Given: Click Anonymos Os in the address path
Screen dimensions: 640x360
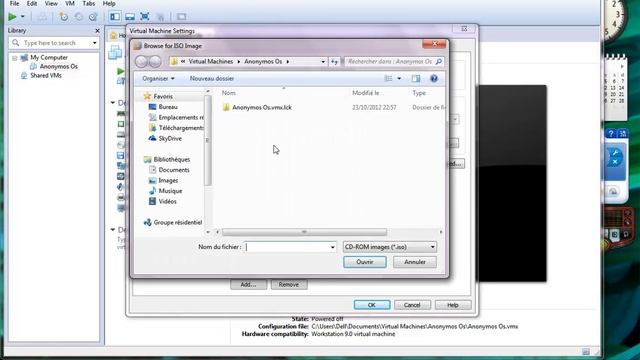Looking at the screenshot, I should point(263,61).
